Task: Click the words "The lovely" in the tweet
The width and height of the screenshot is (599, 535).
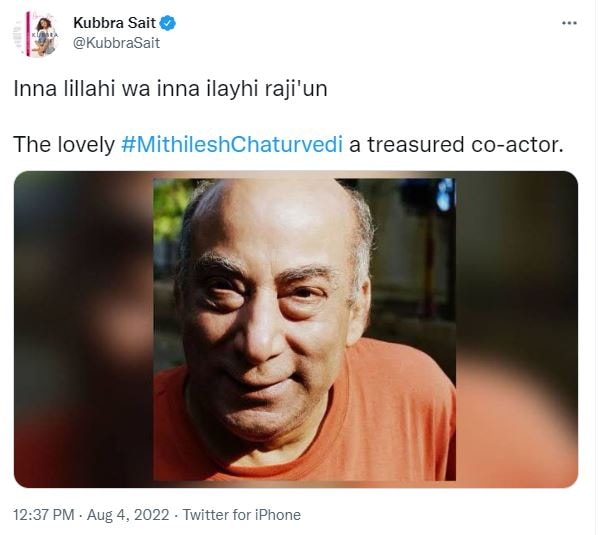Action: click(x=64, y=144)
